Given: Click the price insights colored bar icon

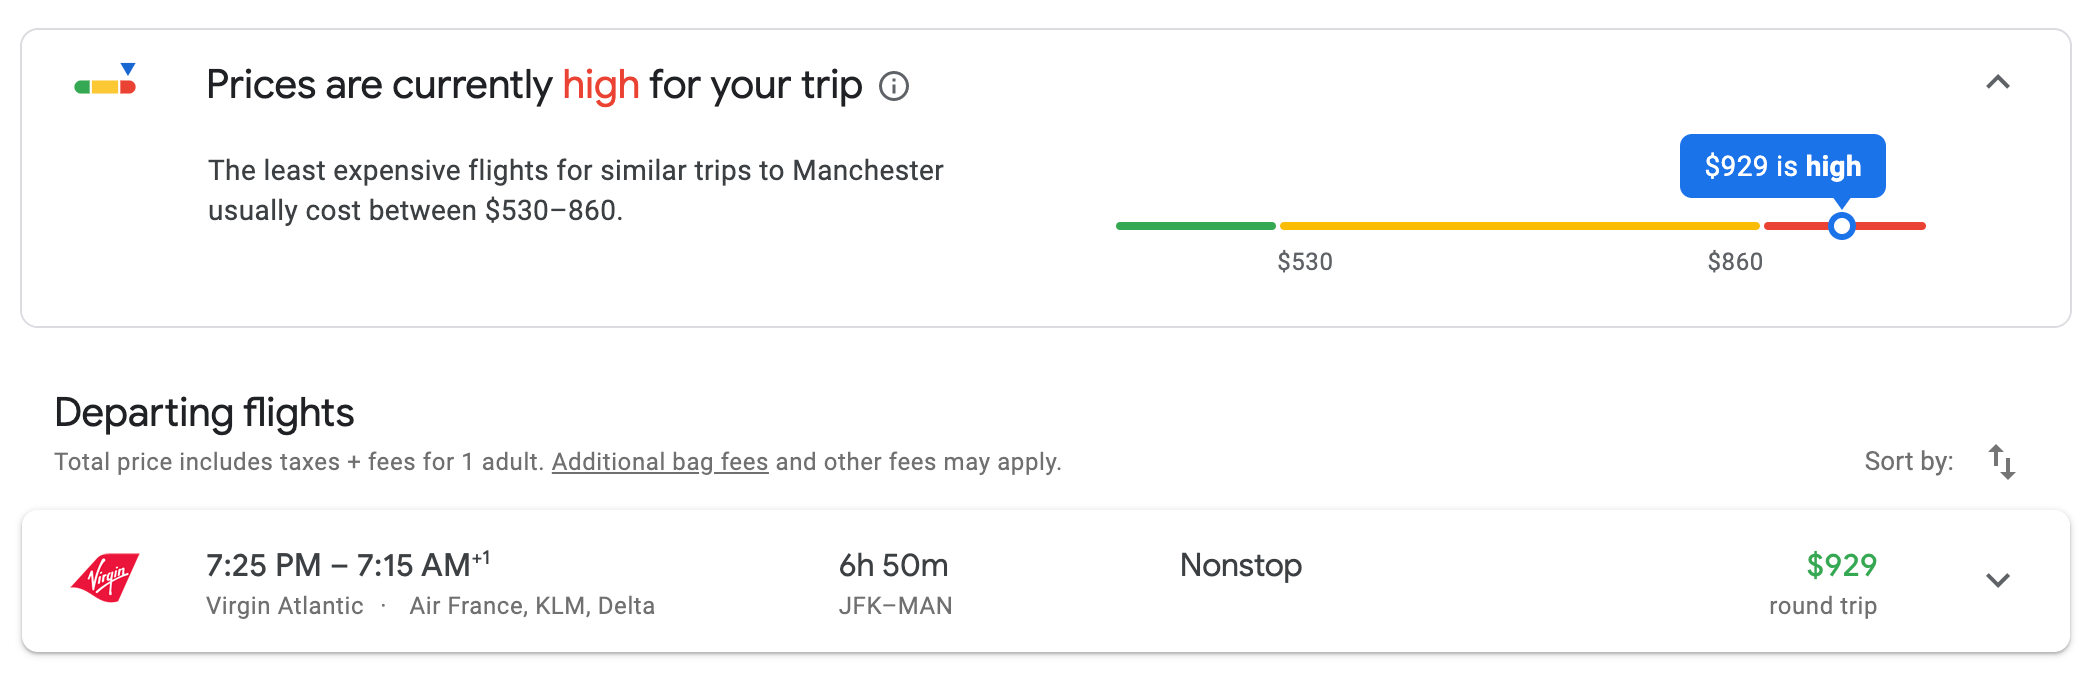Looking at the screenshot, I should click(x=106, y=81).
